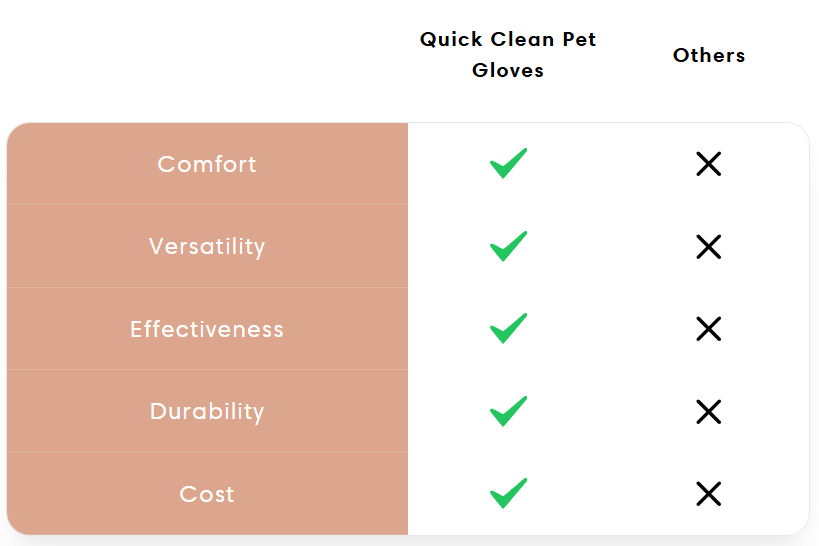Click the green checkmark in Cost row

(508, 493)
